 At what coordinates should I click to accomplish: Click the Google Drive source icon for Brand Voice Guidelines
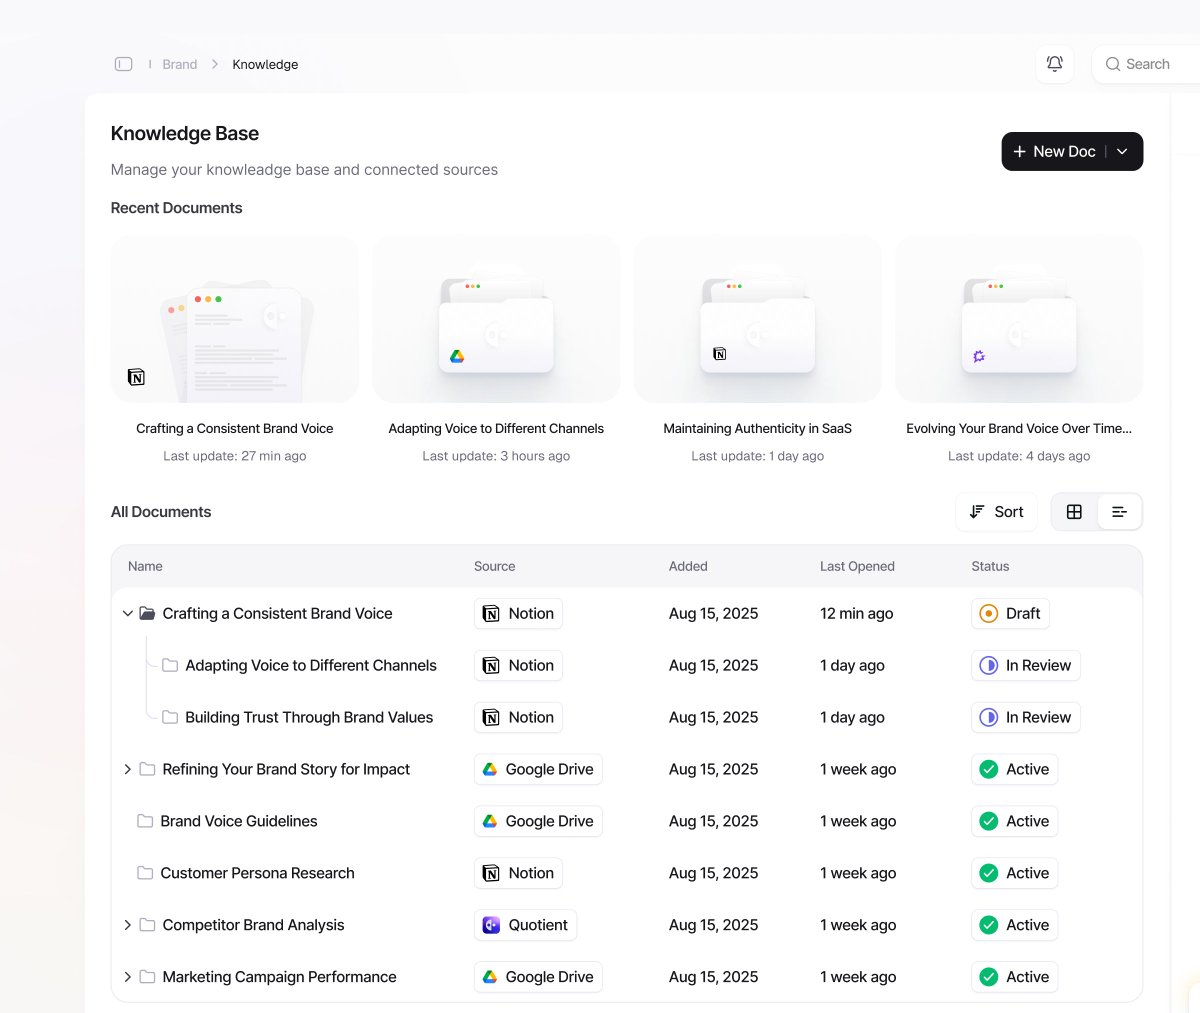(491, 821)
